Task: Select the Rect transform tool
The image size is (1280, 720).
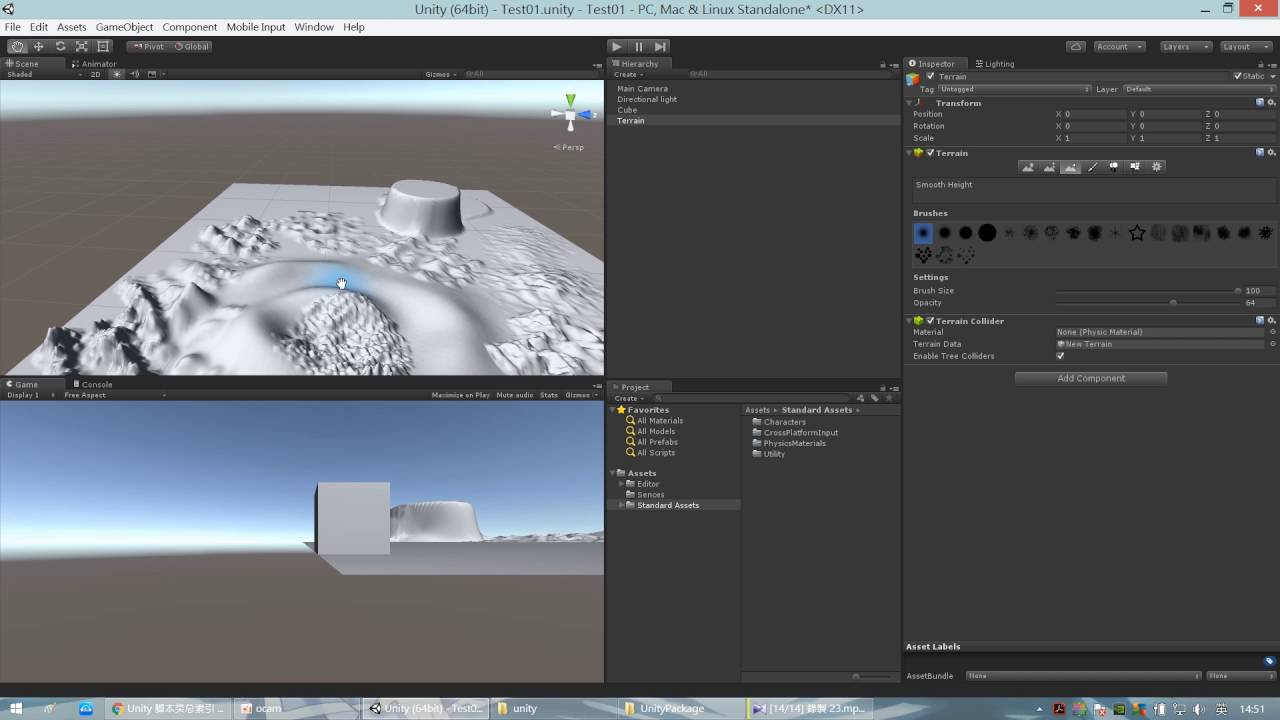Action: pyautogui.click(x=103, y=46)
